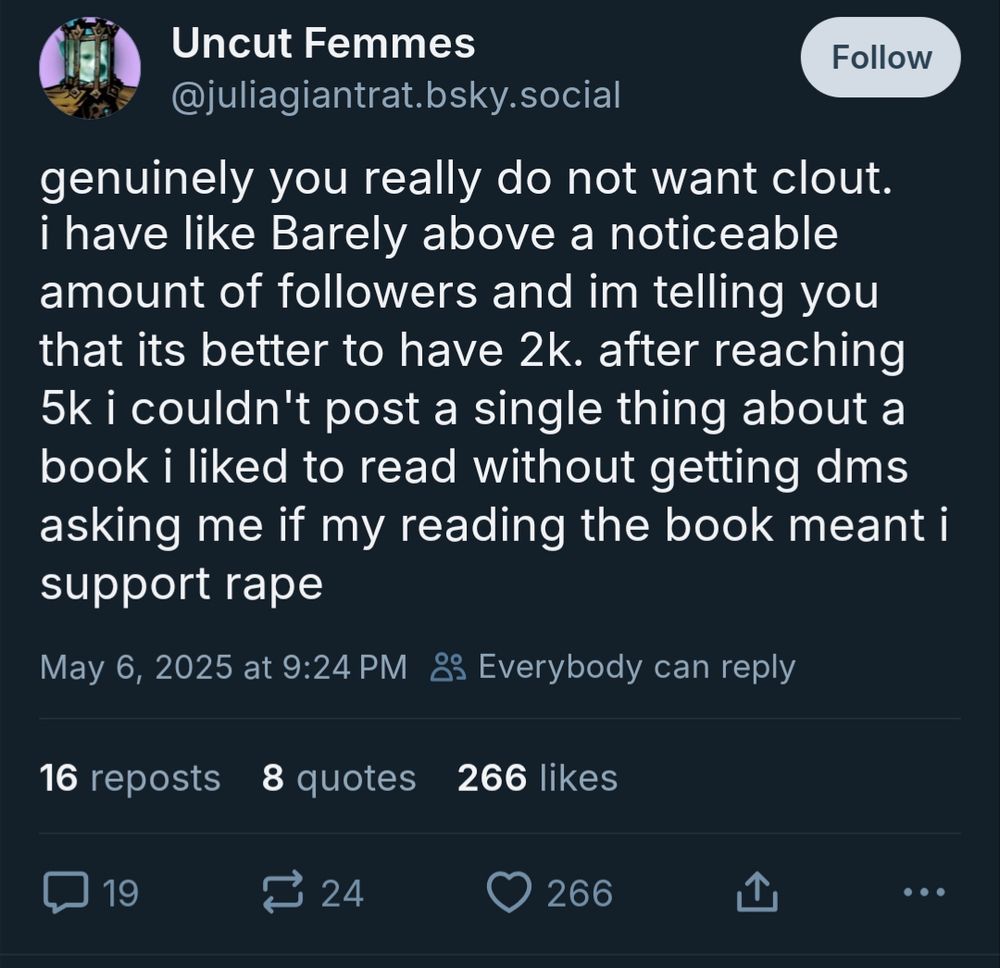The image size is (1000, 968).
Task: Click the repost arrows icon
Action: point(284,891)
